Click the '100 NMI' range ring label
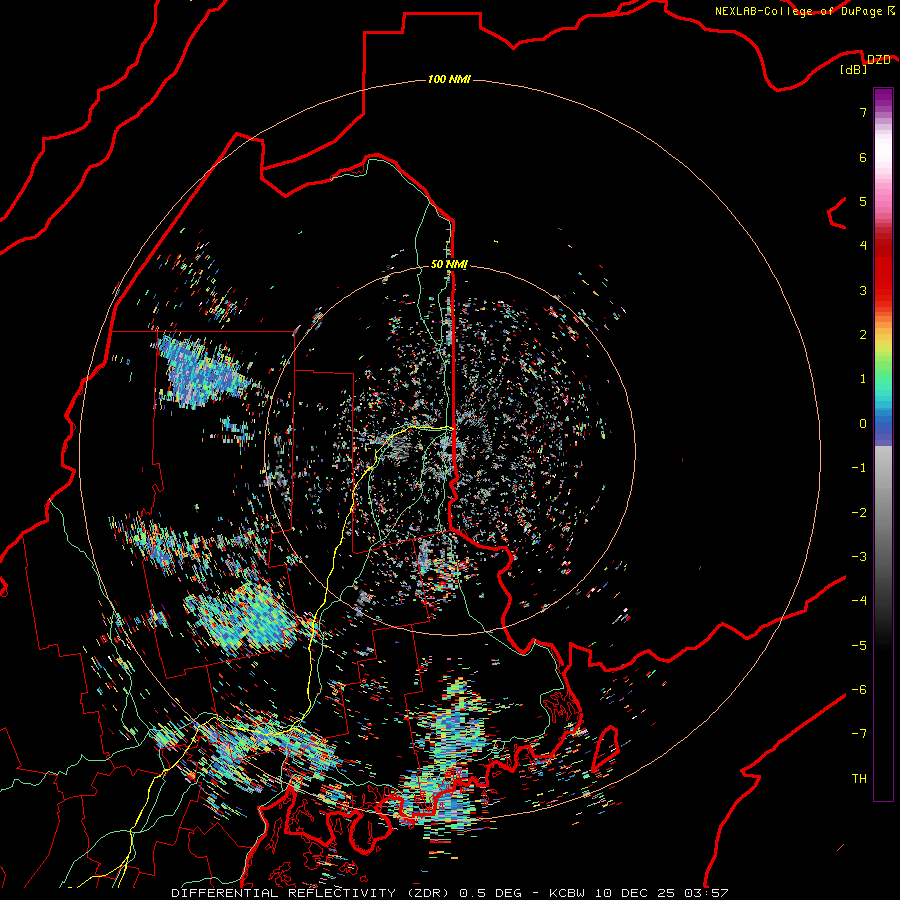Screen dimensions: 900x900 (449, 79)
